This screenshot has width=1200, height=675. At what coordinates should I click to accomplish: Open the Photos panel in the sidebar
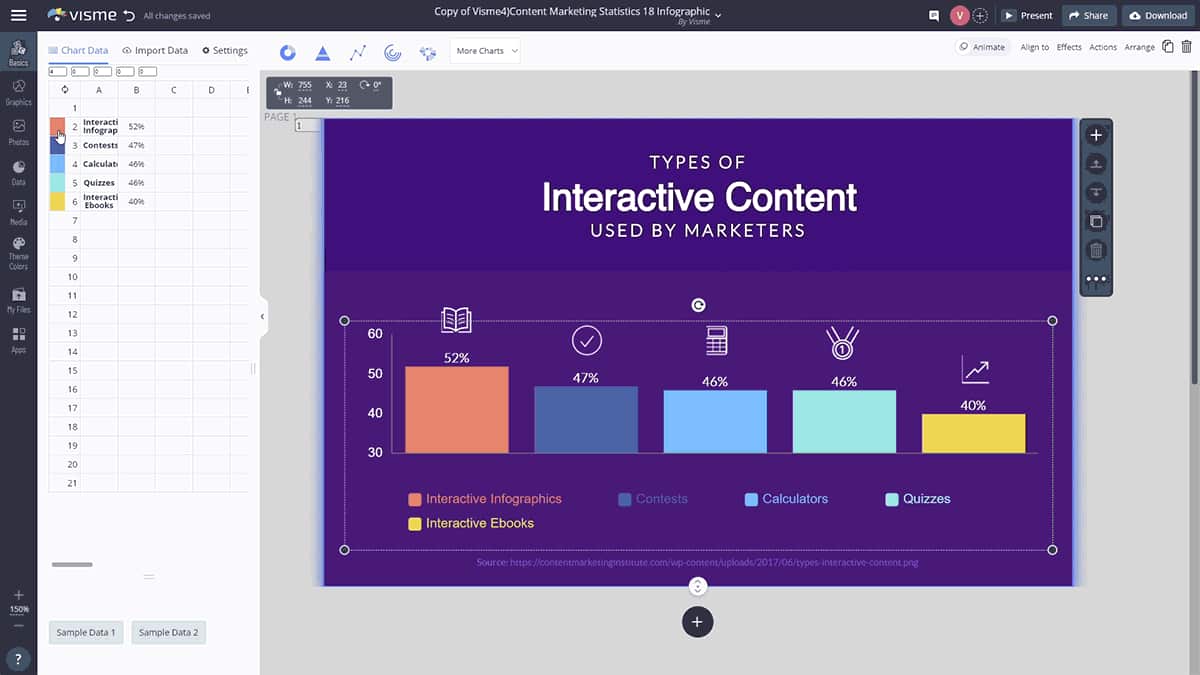click(x=17, y=131)
